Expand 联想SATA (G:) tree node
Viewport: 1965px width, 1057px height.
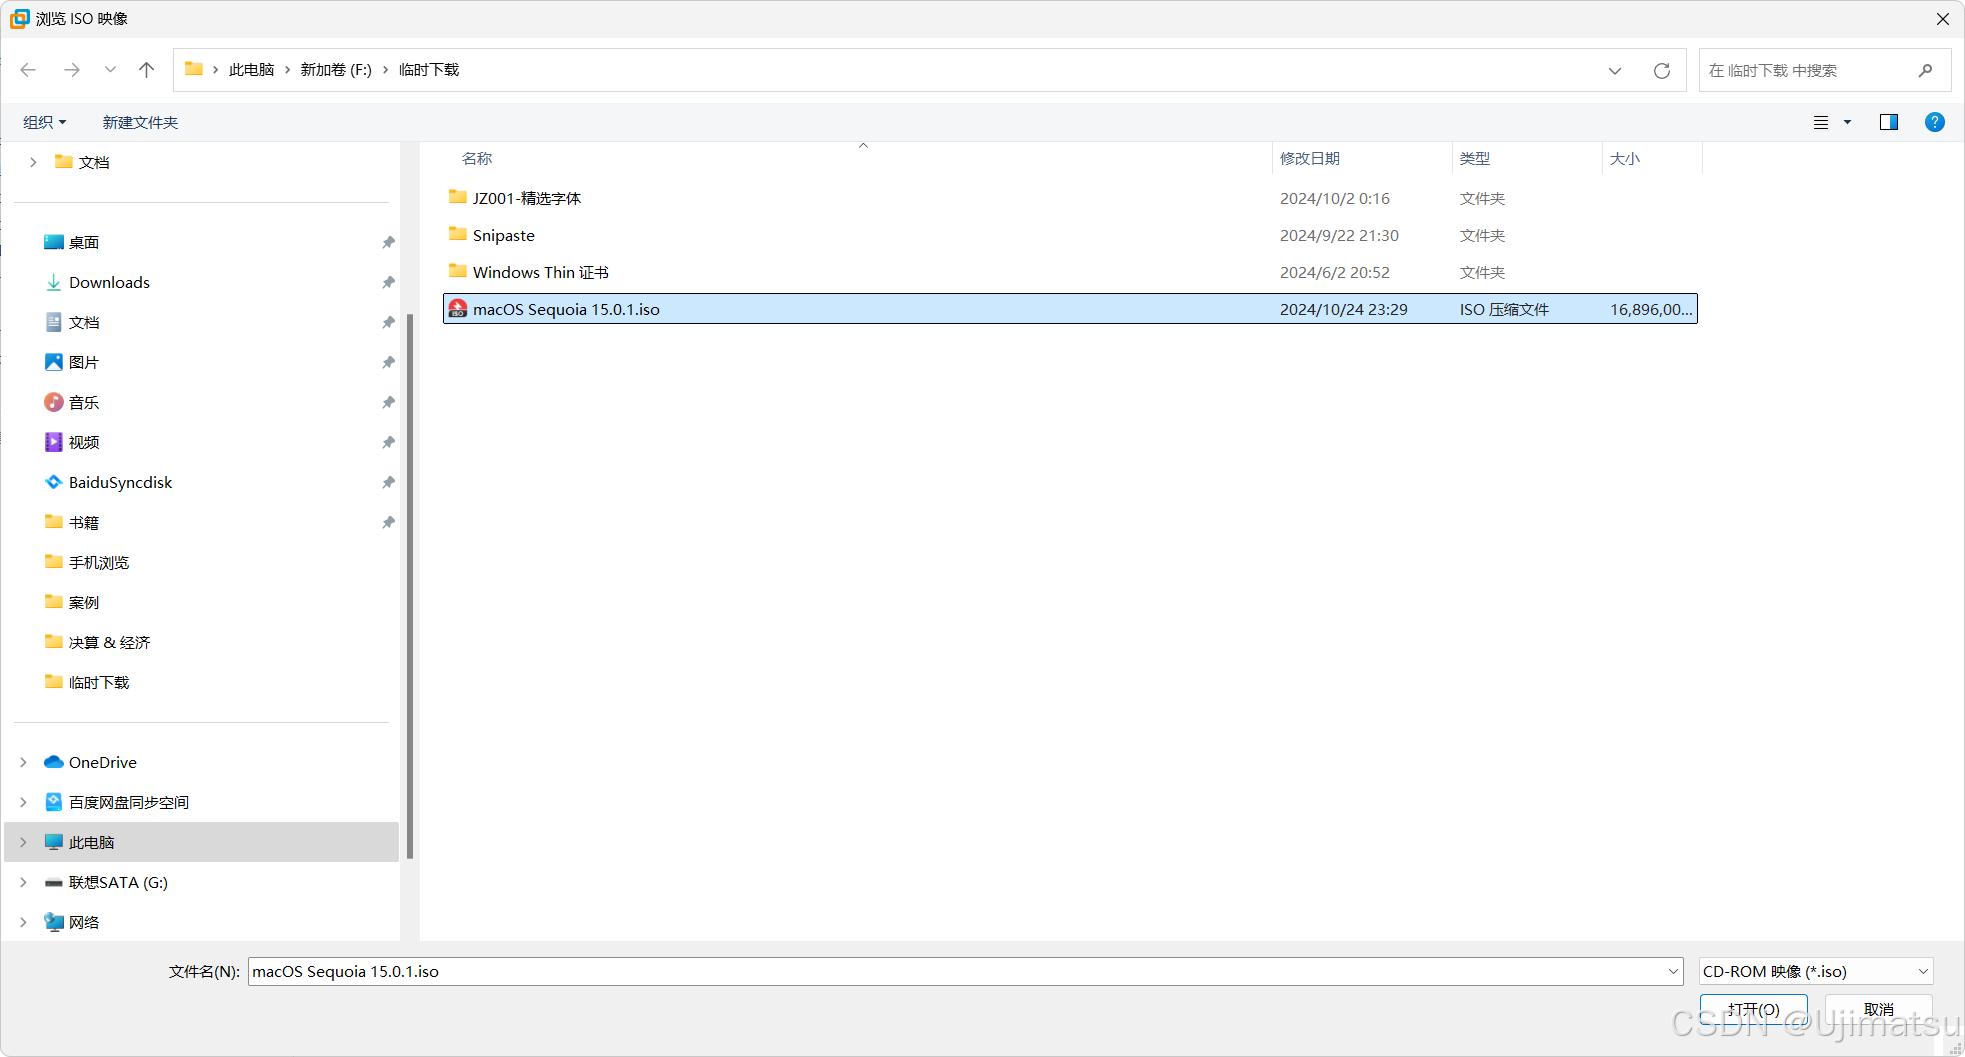pos(23,882)
